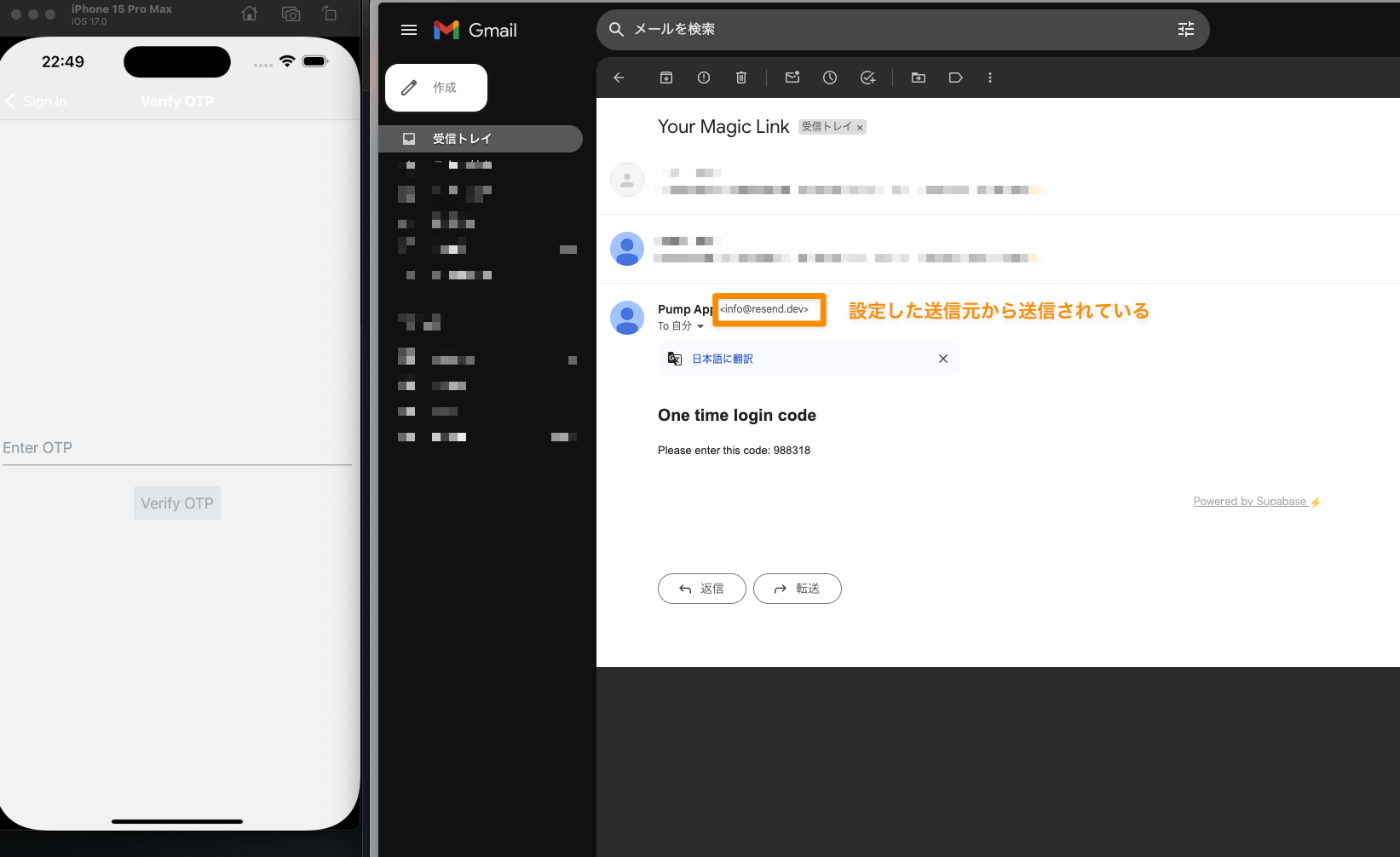Screen dimensions: 1400x857
Task: Open second collapsed message blue avatar
Action: tap(627, 248)
